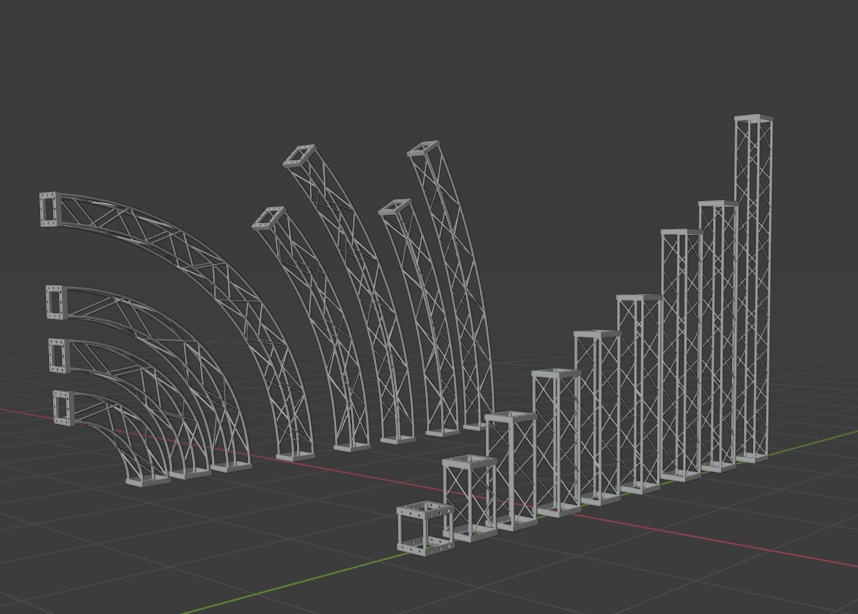Viewport: 858px width, 614px height.
Task: Select the third-tallest straight truss tower
Action: click(x=681, y=355)
